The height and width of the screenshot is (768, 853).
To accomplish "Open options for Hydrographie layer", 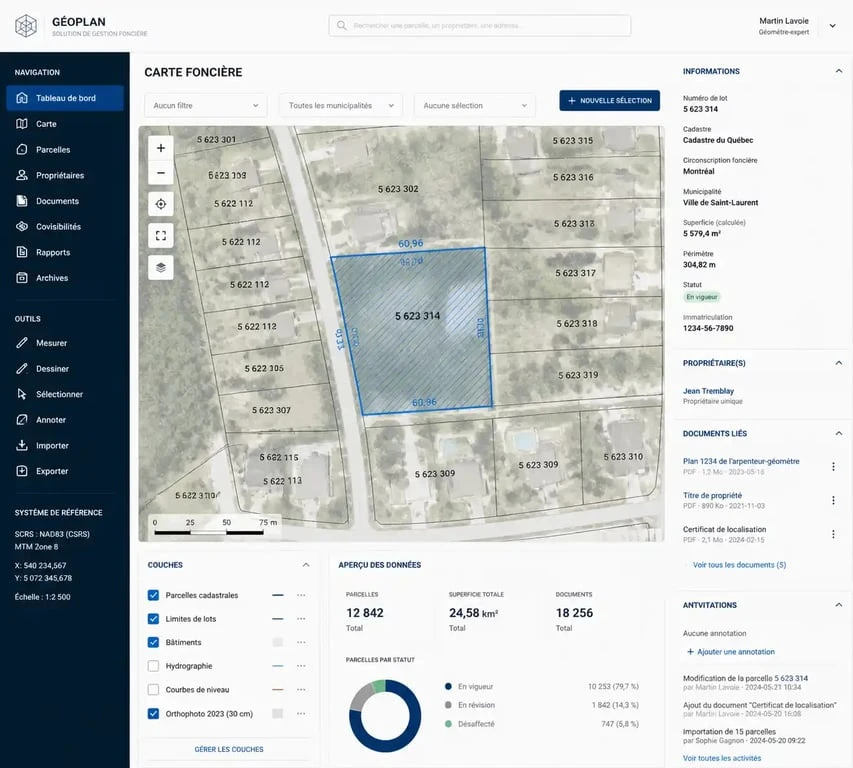I will point(301,666).
